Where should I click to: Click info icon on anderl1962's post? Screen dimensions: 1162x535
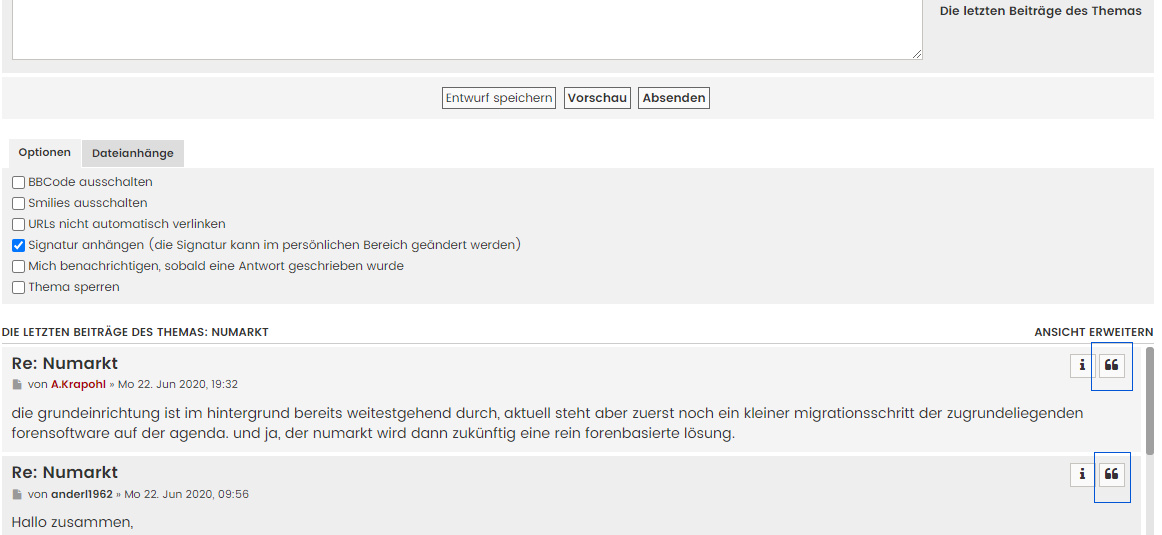click(1082, 475)
